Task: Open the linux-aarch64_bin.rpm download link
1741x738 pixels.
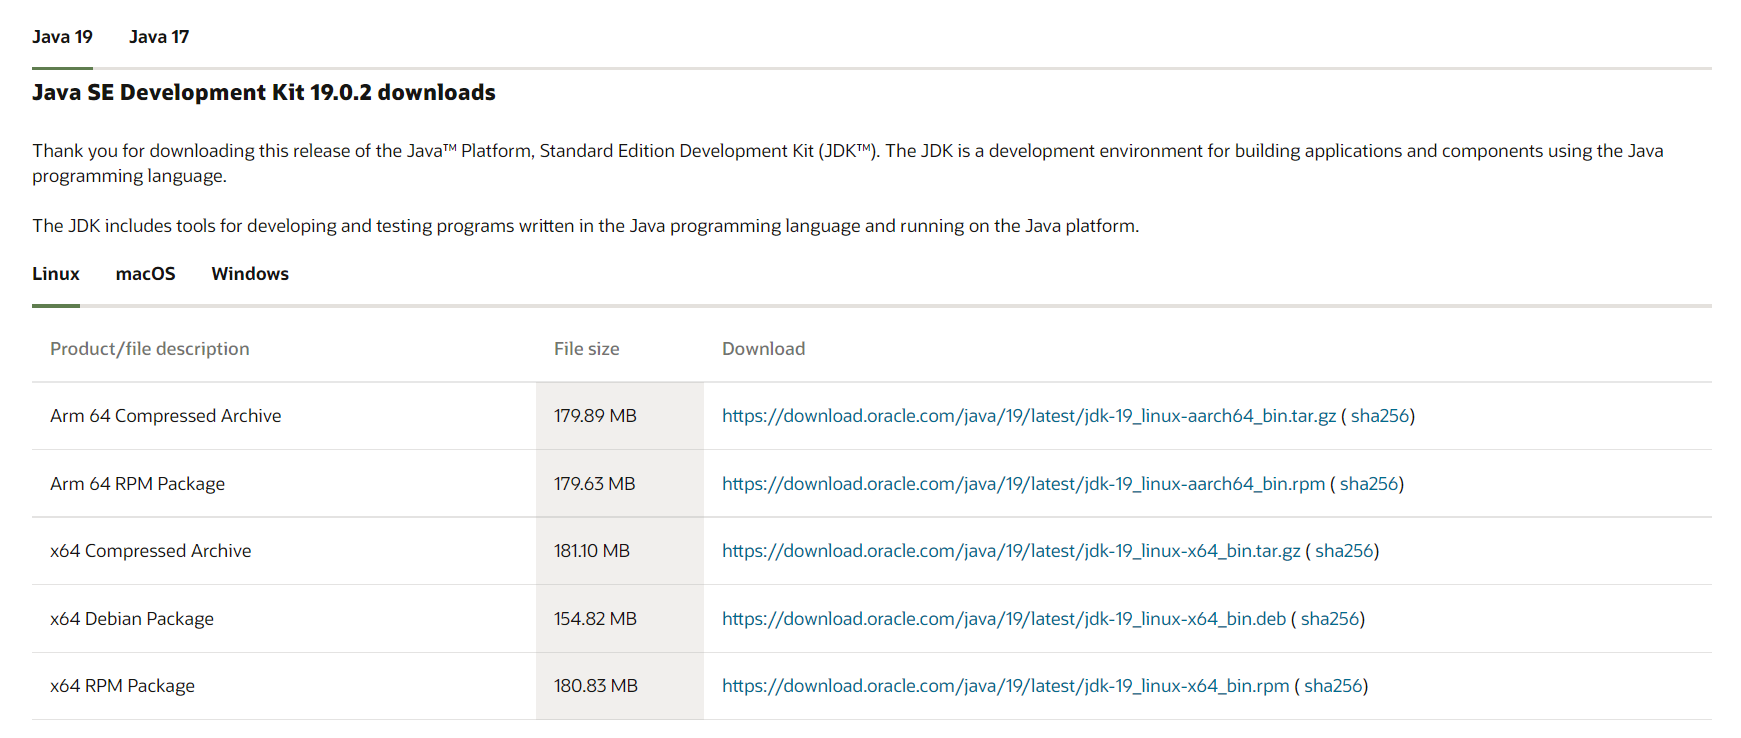Action: (1023, 484)
